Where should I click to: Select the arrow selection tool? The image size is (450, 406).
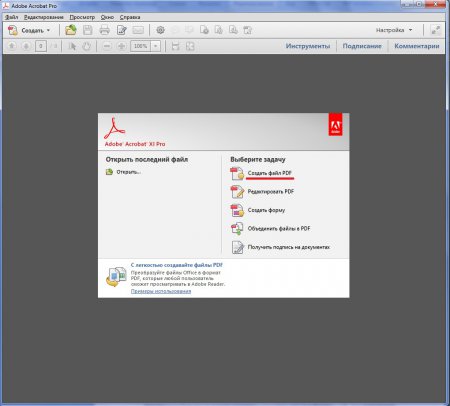click(72, 46)
